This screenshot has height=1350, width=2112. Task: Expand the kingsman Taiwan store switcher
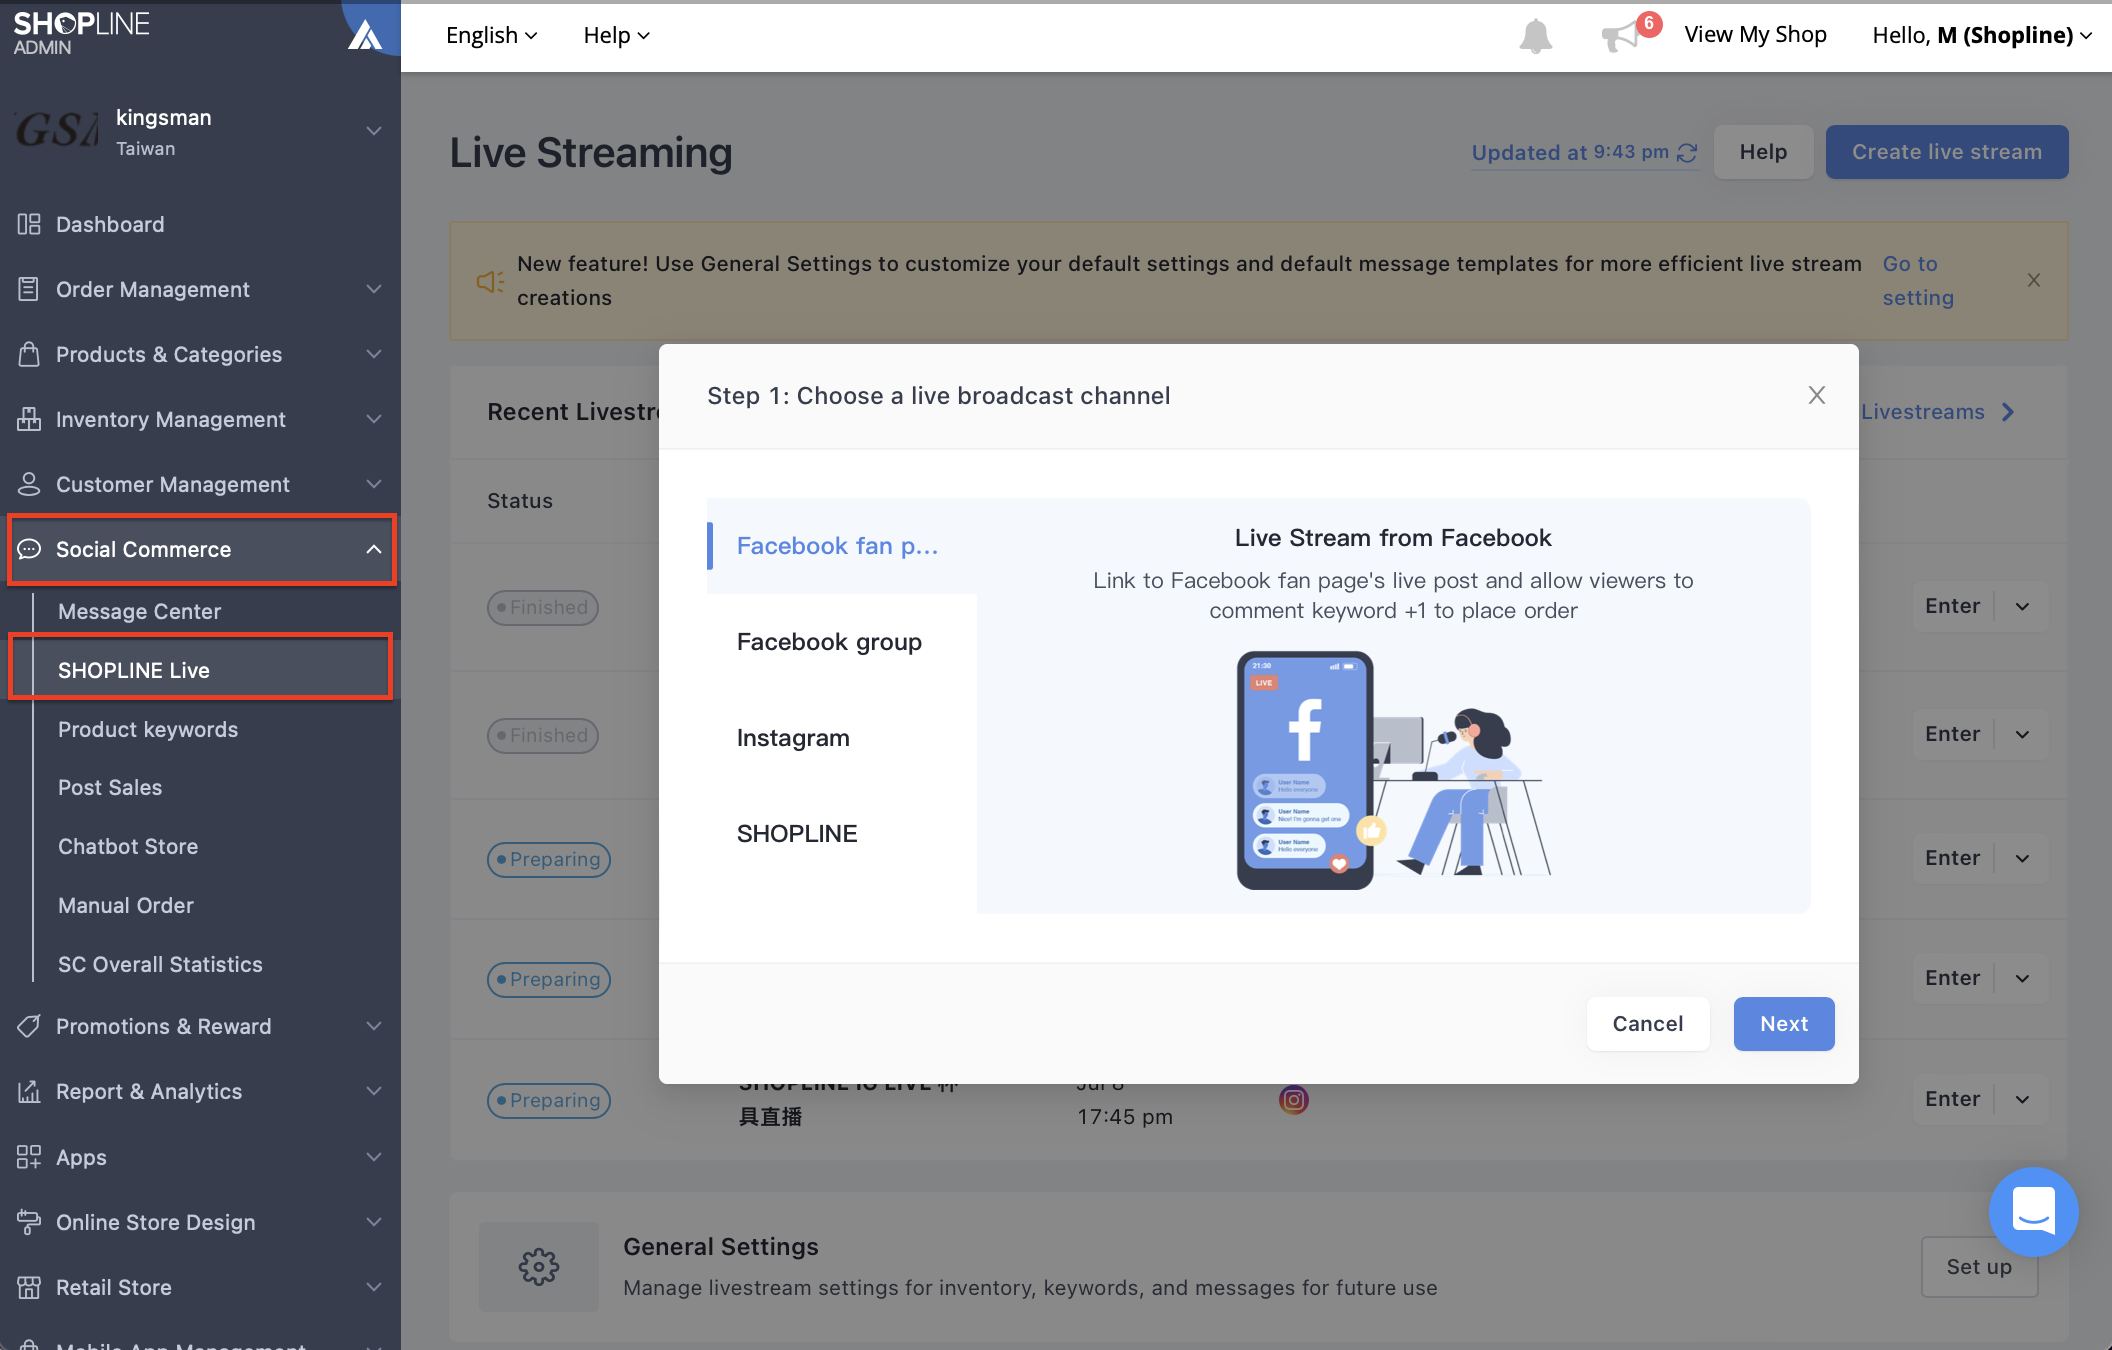point(374,131)
